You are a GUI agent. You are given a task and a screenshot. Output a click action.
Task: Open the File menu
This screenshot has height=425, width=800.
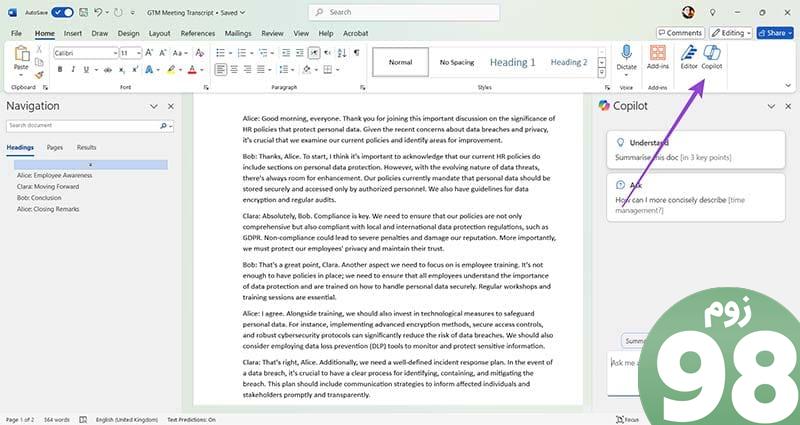coord(16,33)
